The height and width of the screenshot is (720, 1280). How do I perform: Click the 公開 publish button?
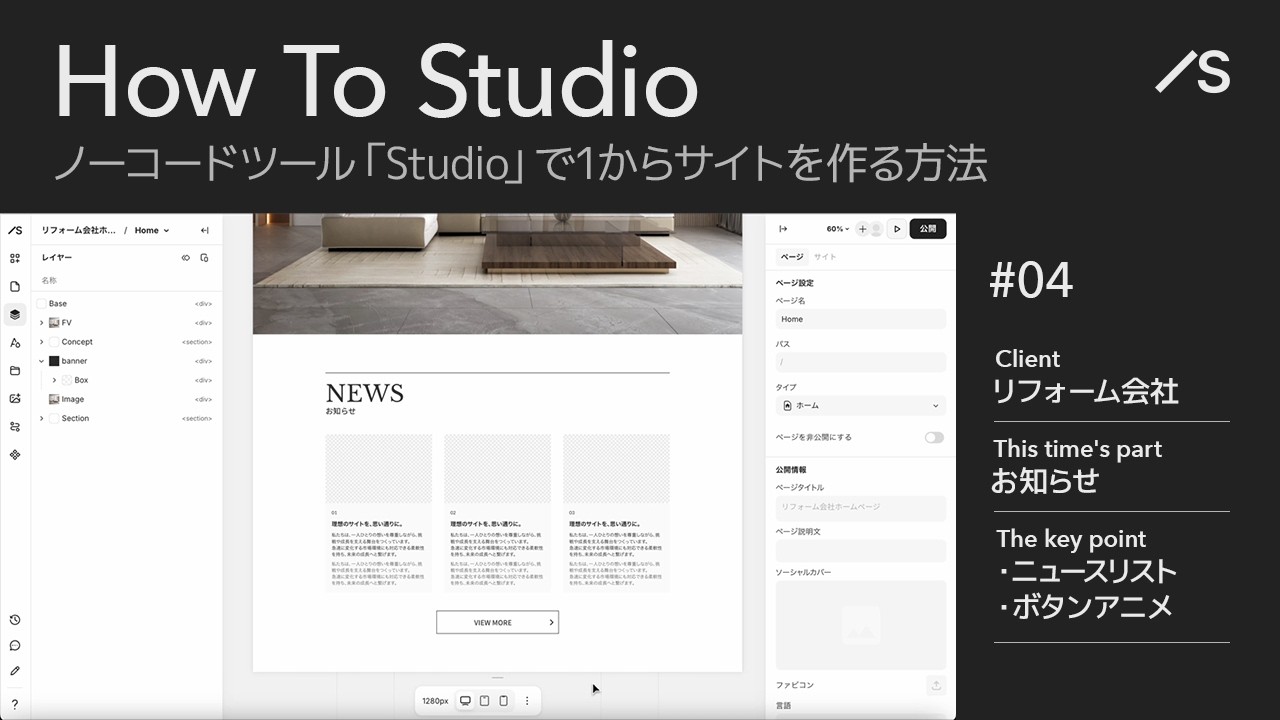(927, 229)
